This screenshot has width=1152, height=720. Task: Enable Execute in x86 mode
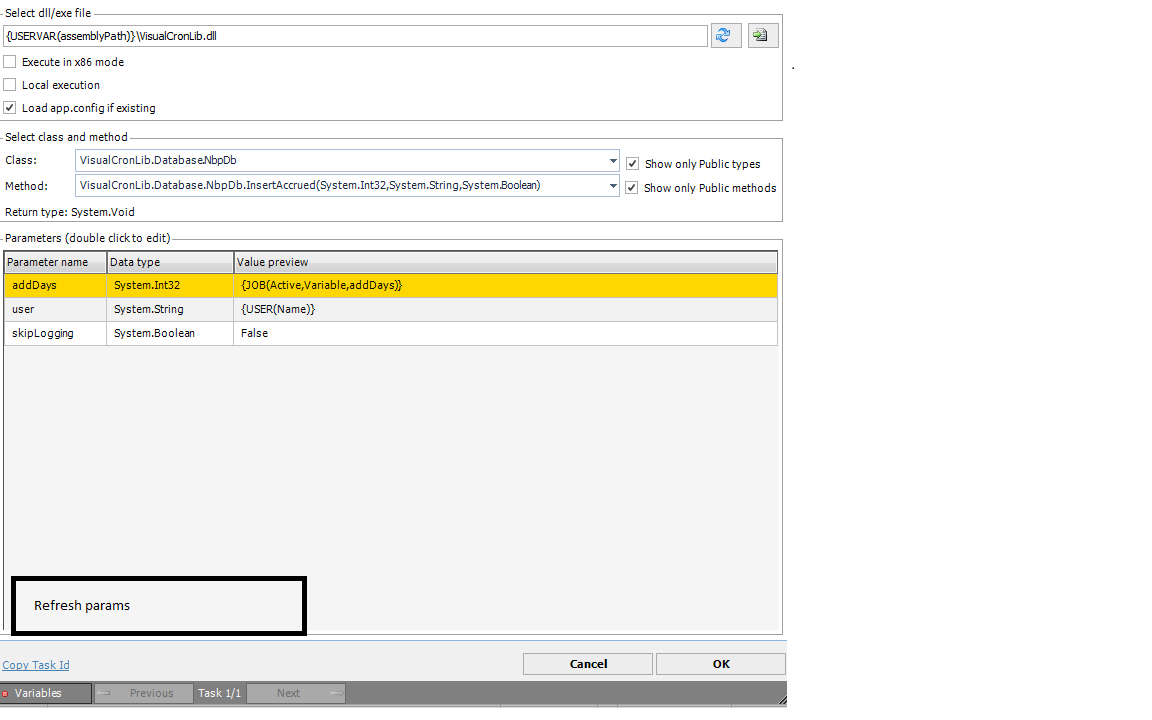point(10,62)
